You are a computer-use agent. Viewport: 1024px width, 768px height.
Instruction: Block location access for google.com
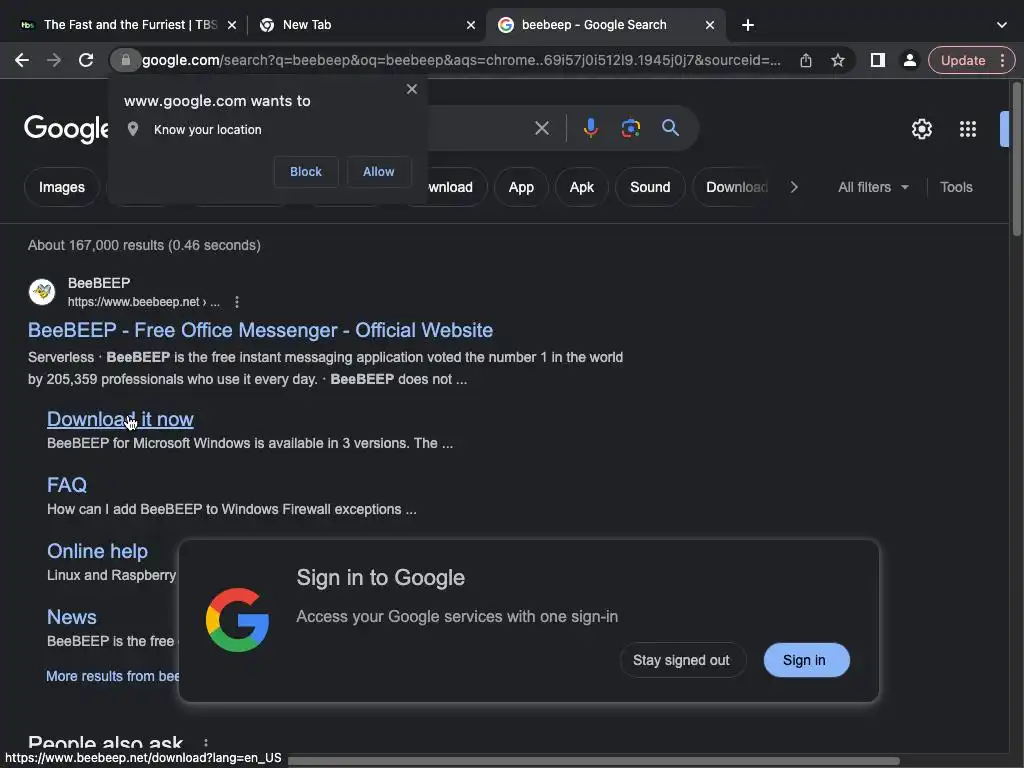pyautogui.click(x=306, y=172)
